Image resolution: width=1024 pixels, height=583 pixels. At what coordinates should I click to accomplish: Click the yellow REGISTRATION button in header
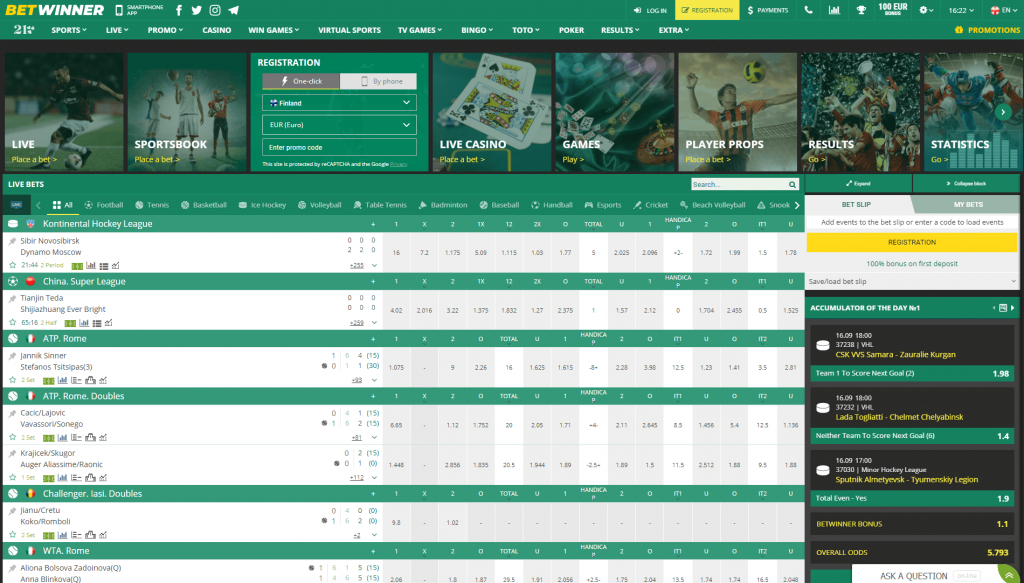point(707,10)
